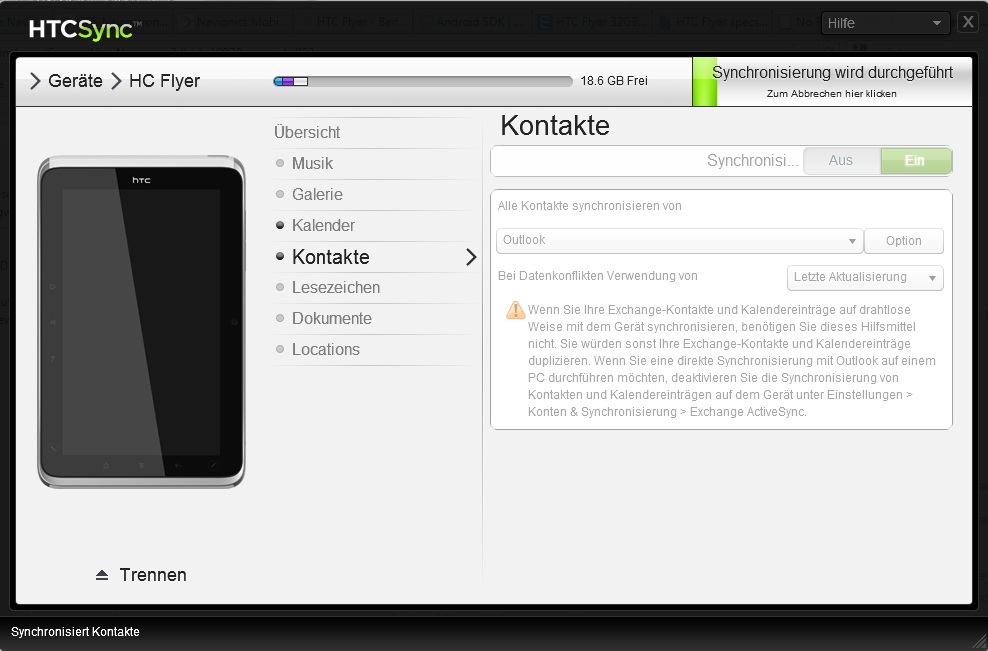Click the Musik status bullet
The width and height of the screenshot is (988, 651).
281,164
